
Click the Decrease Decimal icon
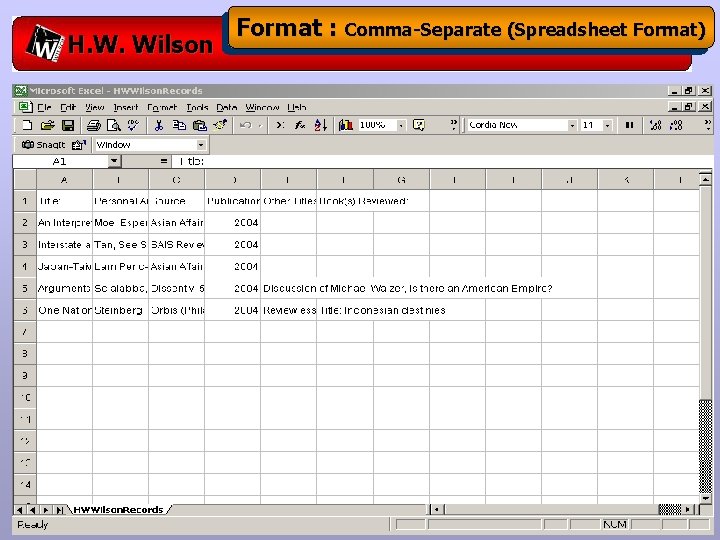point(676,125)
